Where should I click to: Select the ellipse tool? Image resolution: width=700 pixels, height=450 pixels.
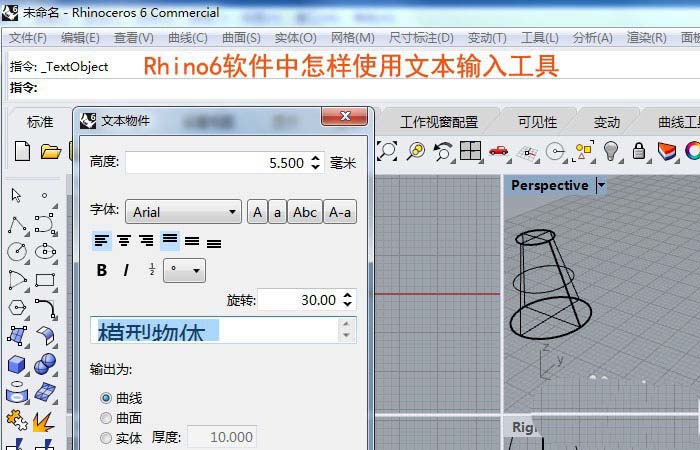(x=45, y=251)
